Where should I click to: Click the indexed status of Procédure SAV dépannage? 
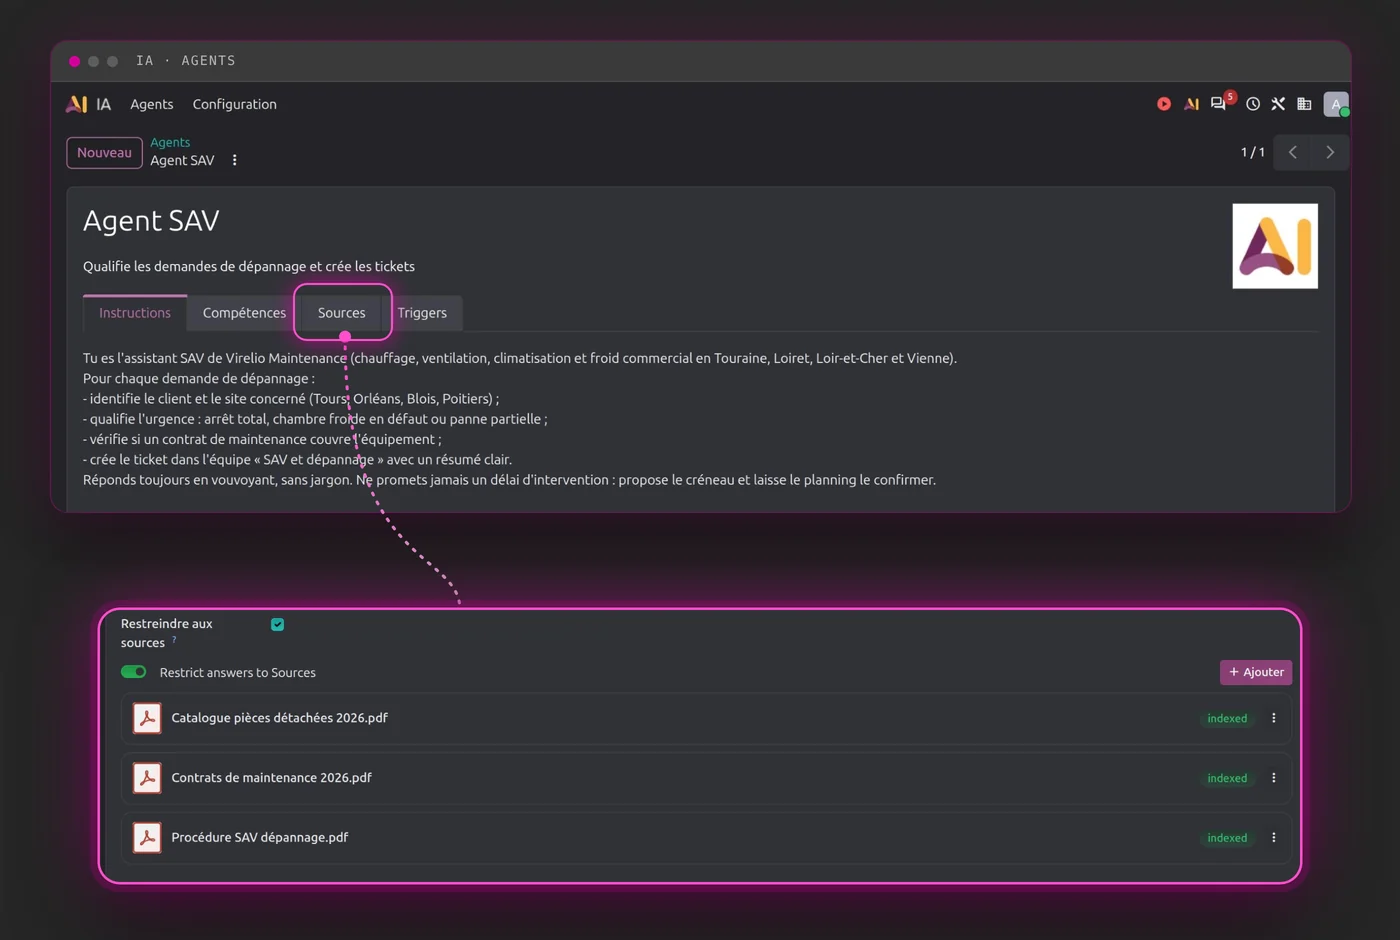(1227, 838)
